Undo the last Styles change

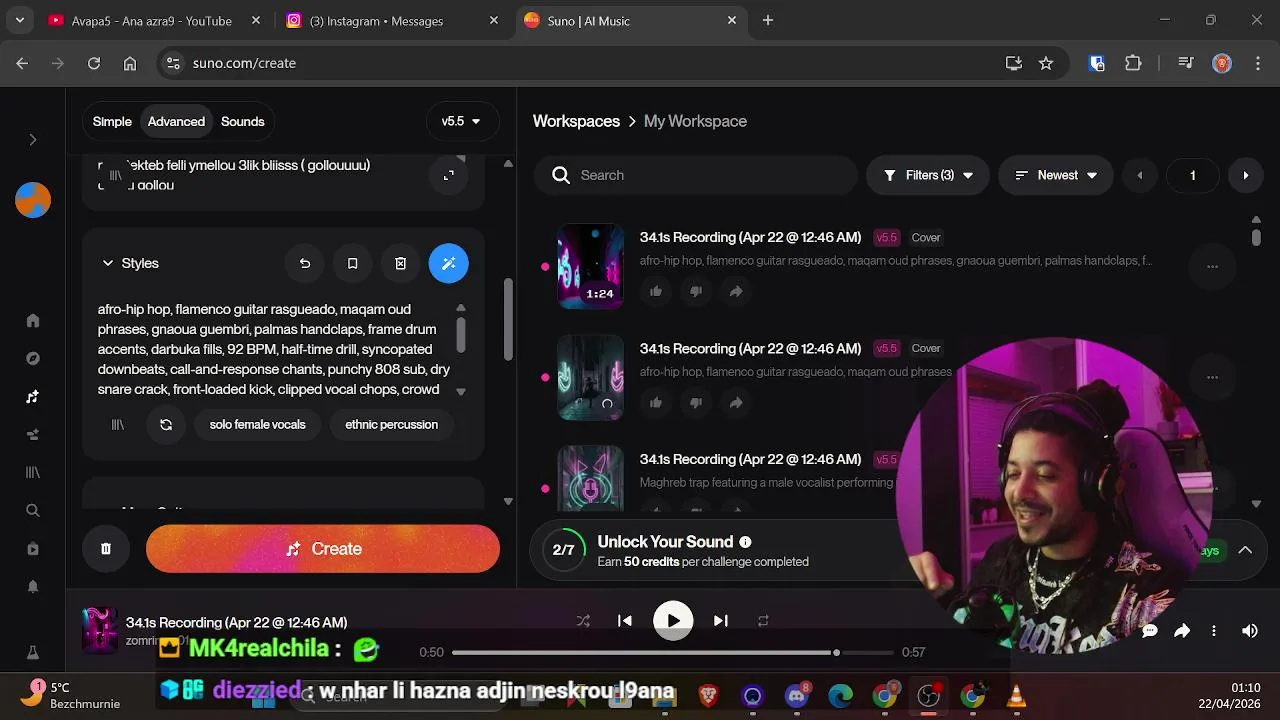305,263
